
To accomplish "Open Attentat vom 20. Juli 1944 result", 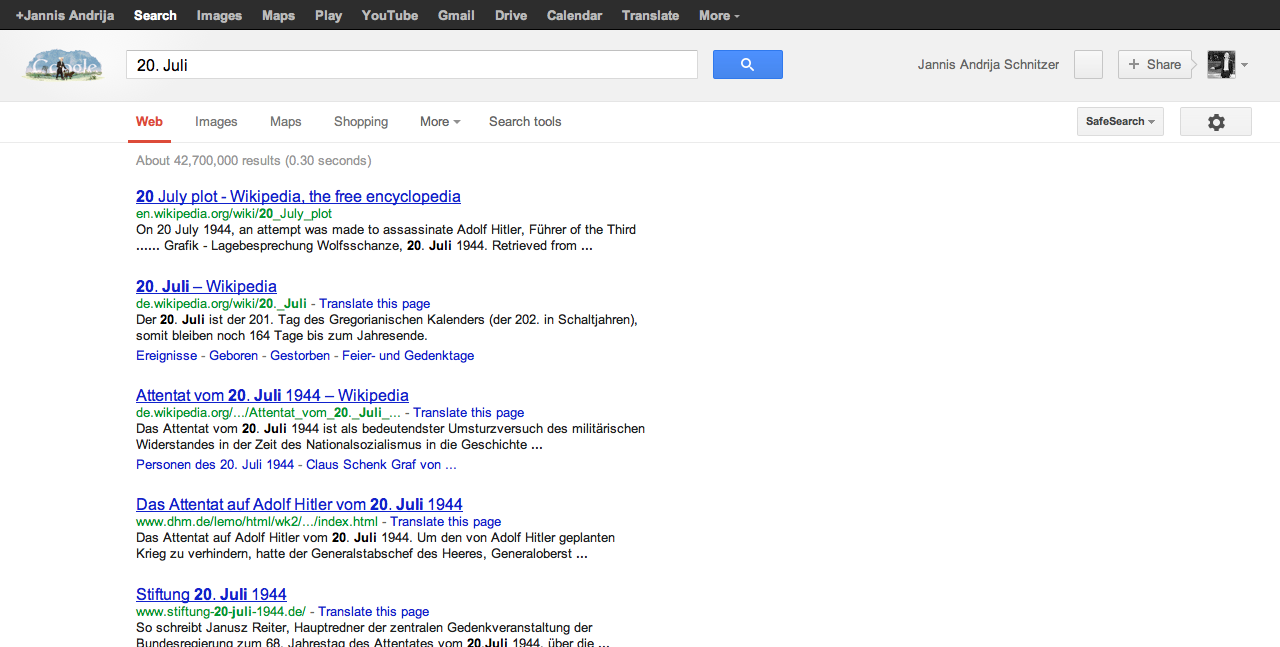I will pos(272,395).
